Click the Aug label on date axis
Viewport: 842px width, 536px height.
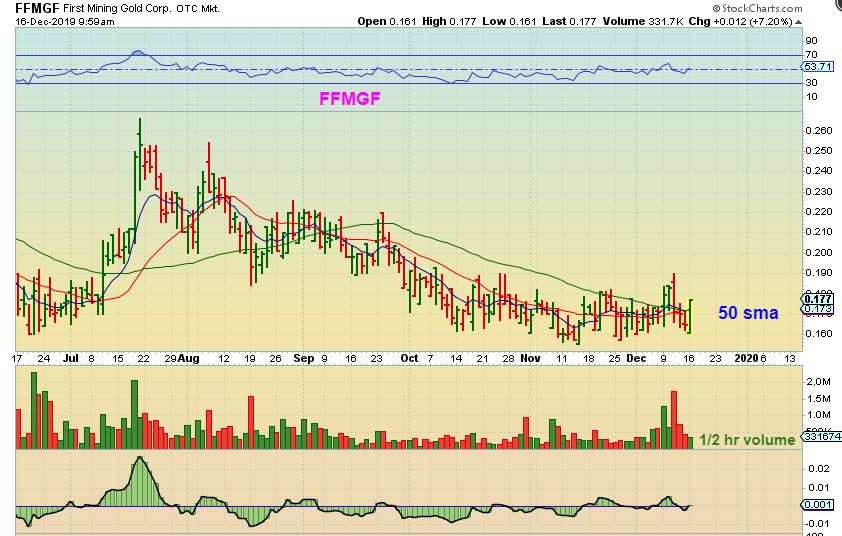click(188, 358)
